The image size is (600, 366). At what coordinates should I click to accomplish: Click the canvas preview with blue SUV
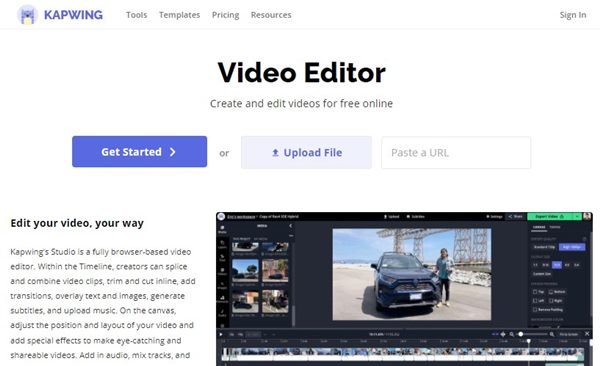click(412, 274)
